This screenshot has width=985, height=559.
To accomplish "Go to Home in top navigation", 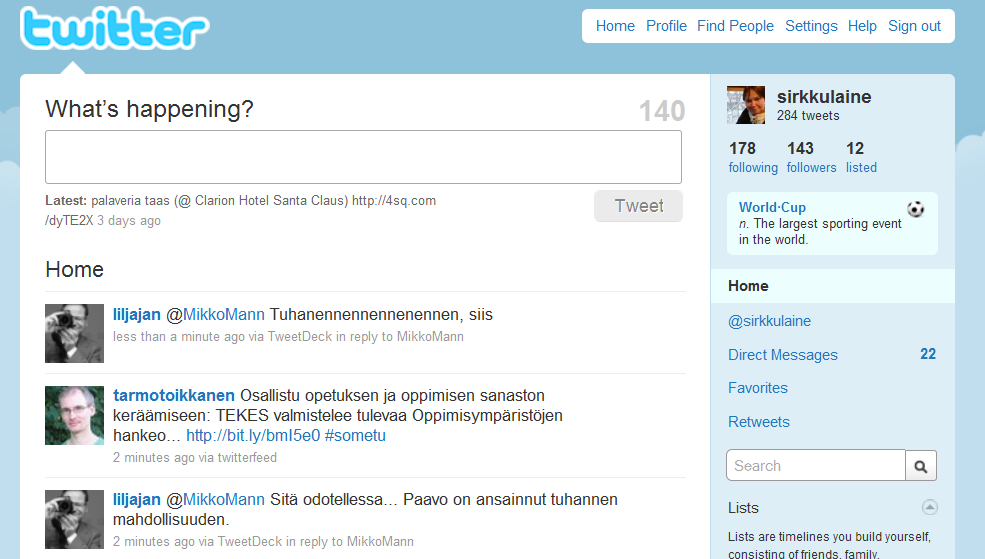I will click(x=615, y=26).
